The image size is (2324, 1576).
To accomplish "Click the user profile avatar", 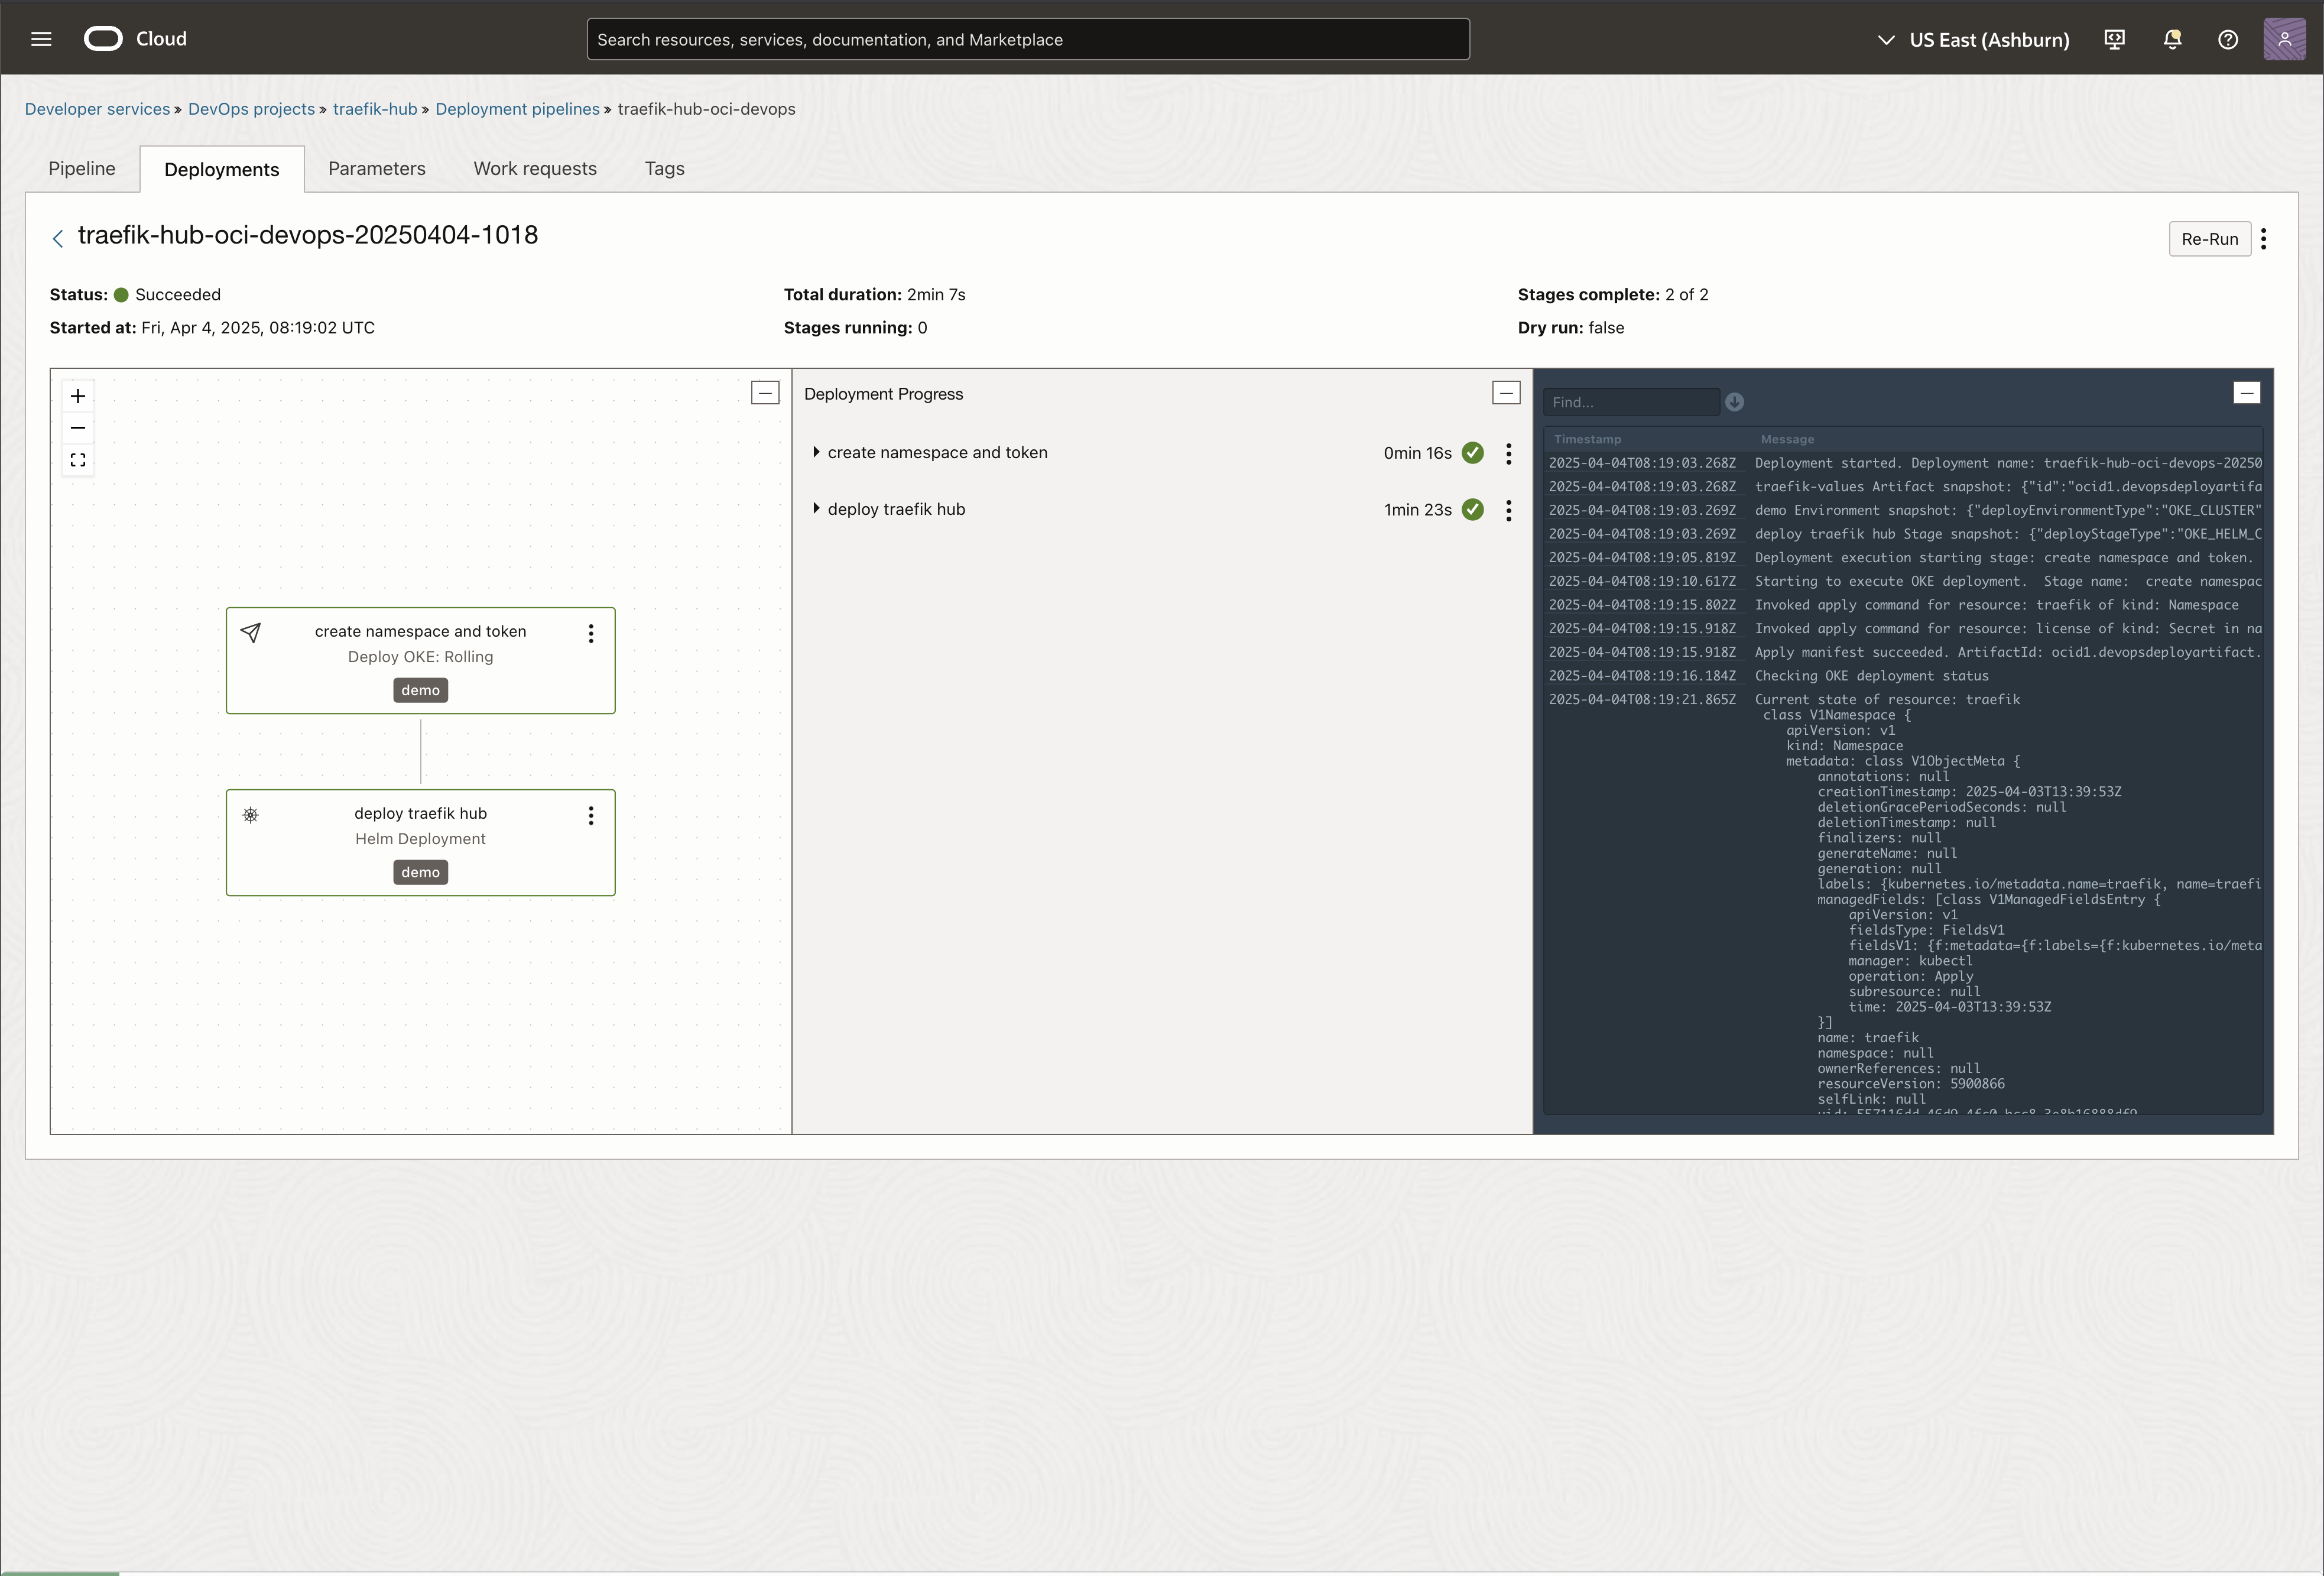I will [x=2284, y=39].
